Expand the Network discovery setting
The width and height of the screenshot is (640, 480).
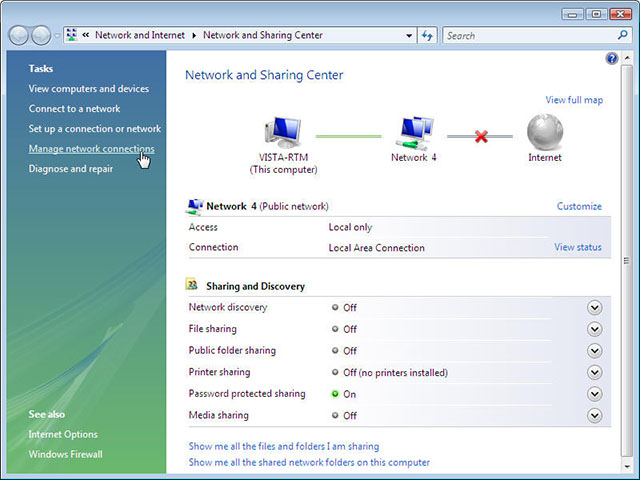click(595, 307)
